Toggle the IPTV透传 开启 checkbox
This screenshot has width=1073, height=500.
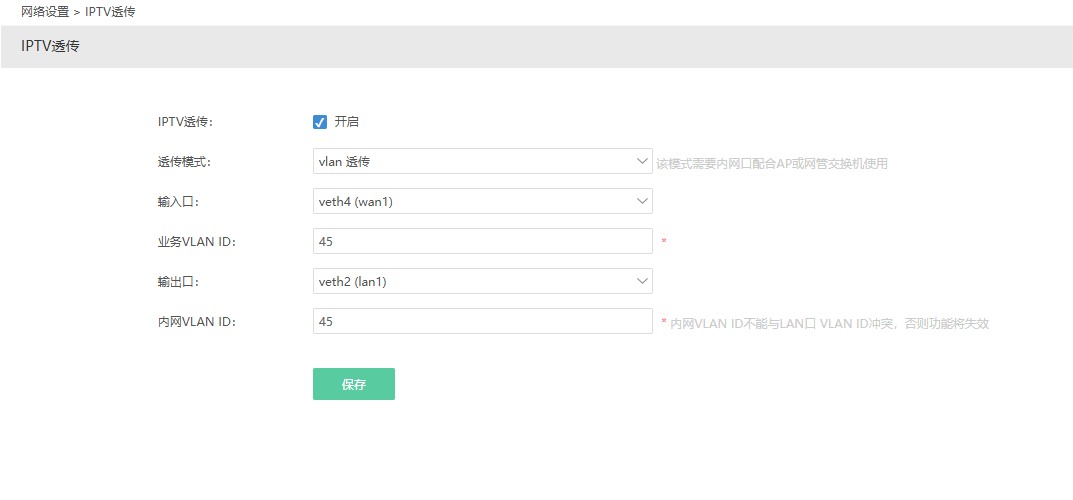coord(320,122)
